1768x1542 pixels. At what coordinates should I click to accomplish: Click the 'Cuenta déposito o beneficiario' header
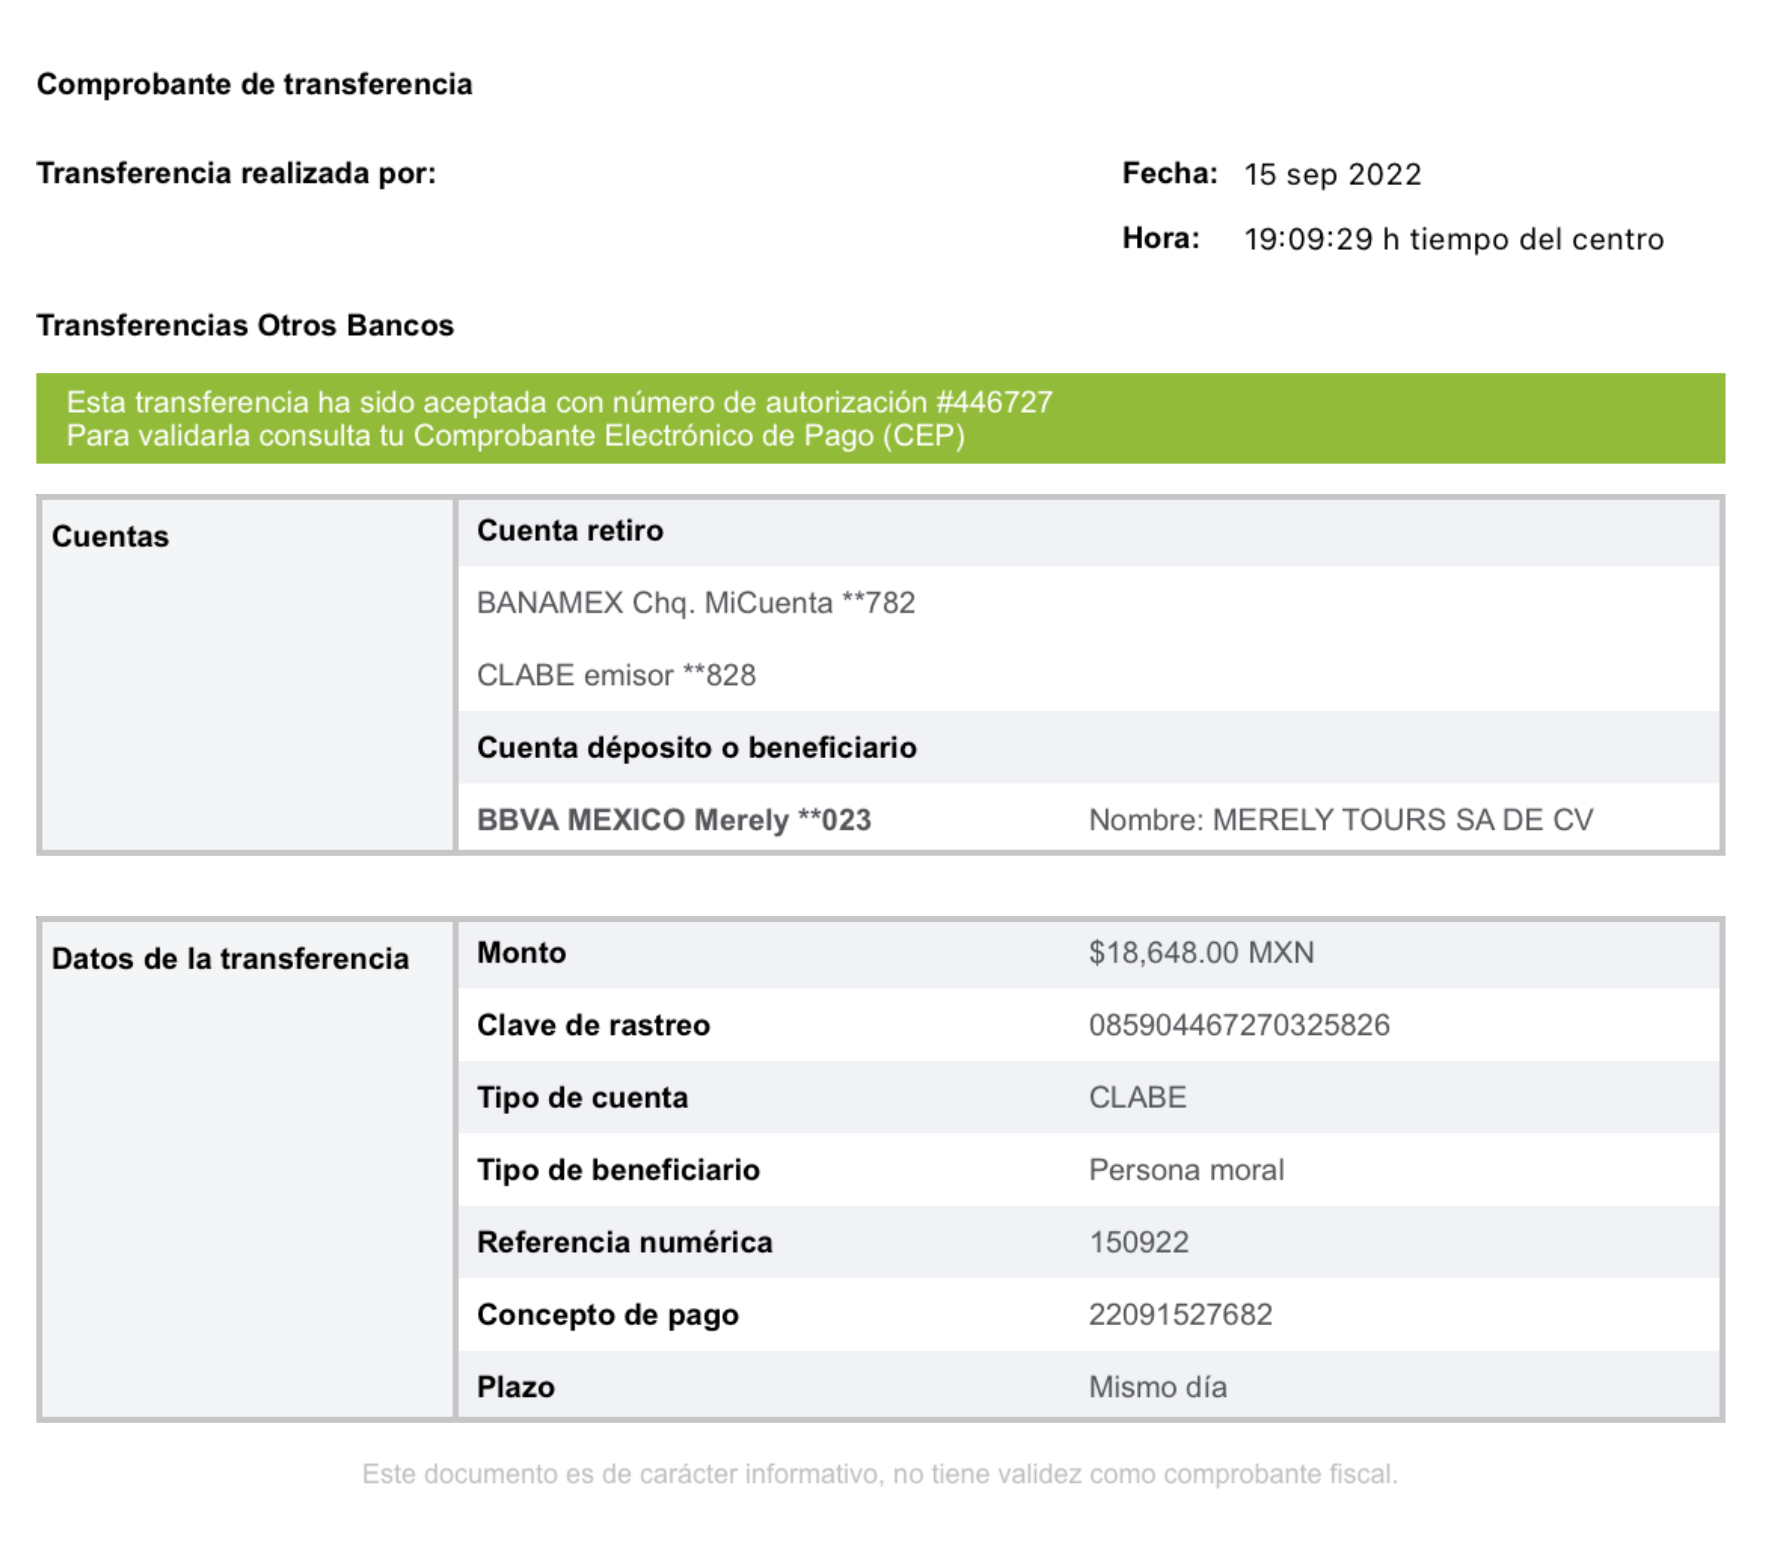pos(697,747)
